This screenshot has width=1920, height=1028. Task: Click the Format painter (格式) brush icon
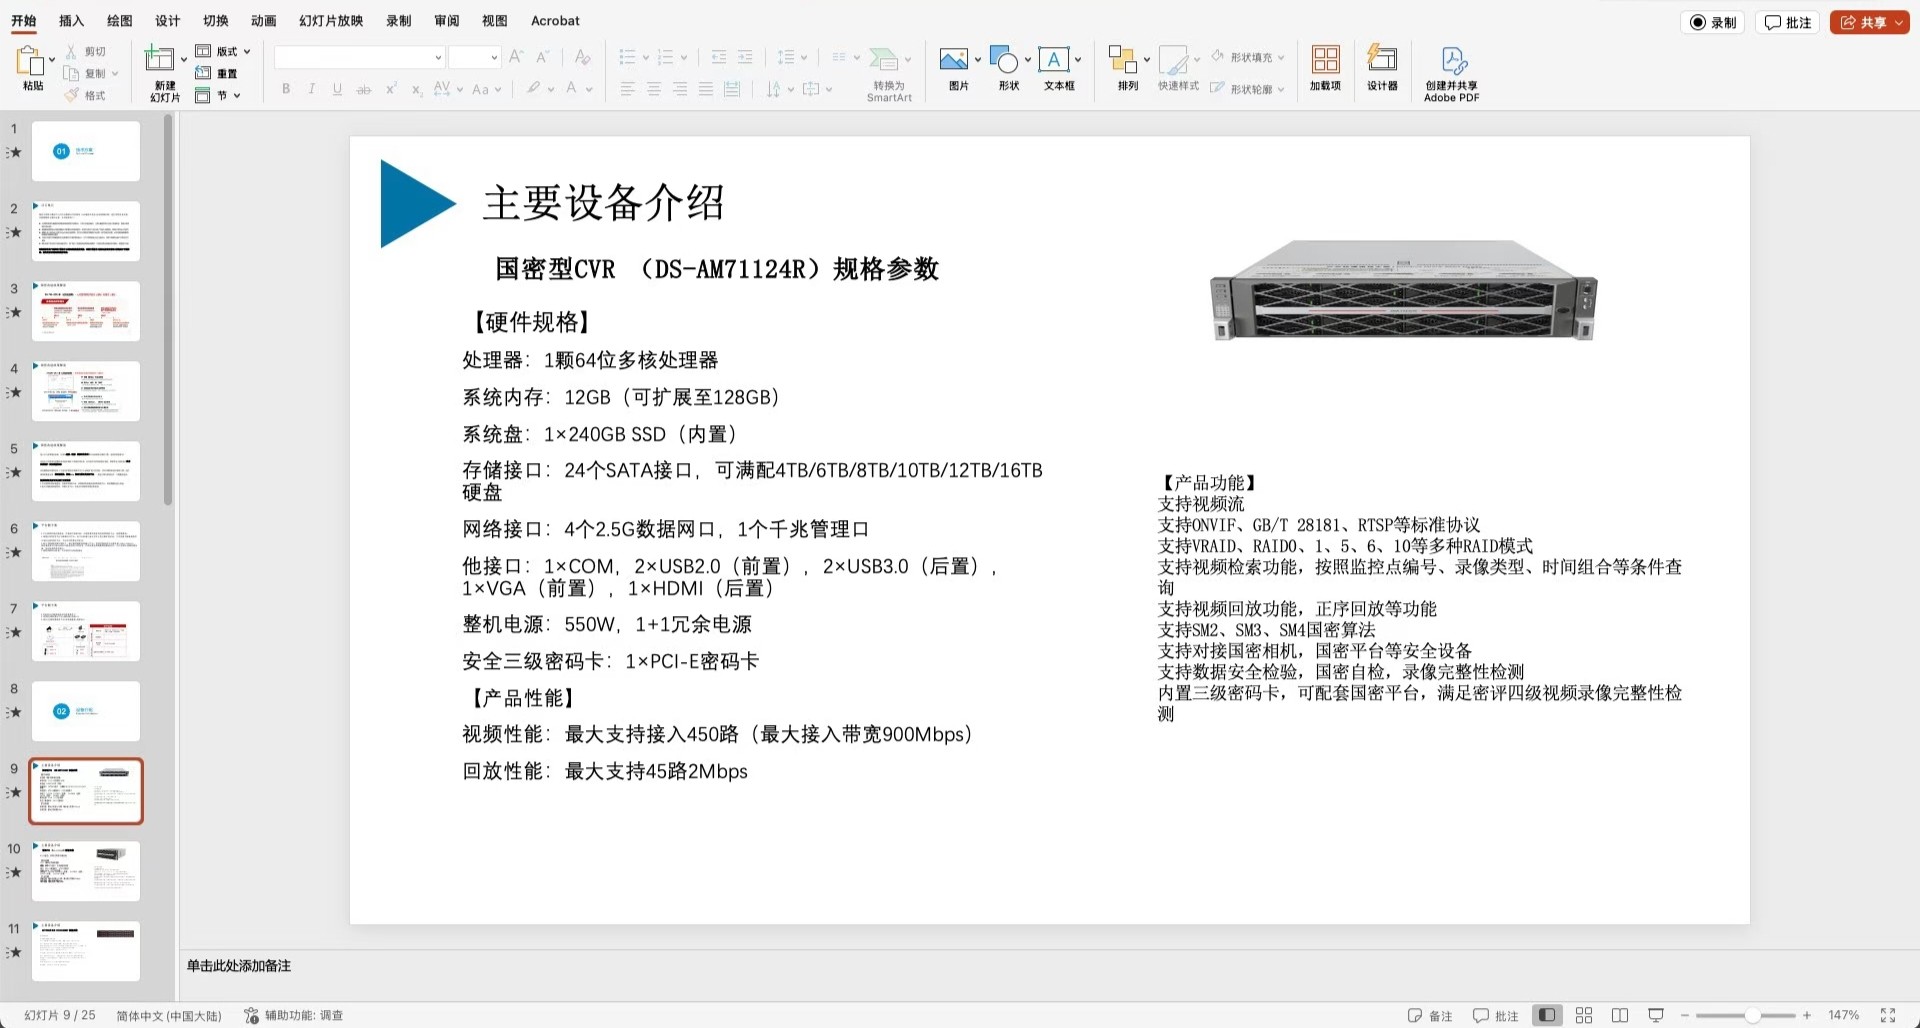tap(71, 95)
